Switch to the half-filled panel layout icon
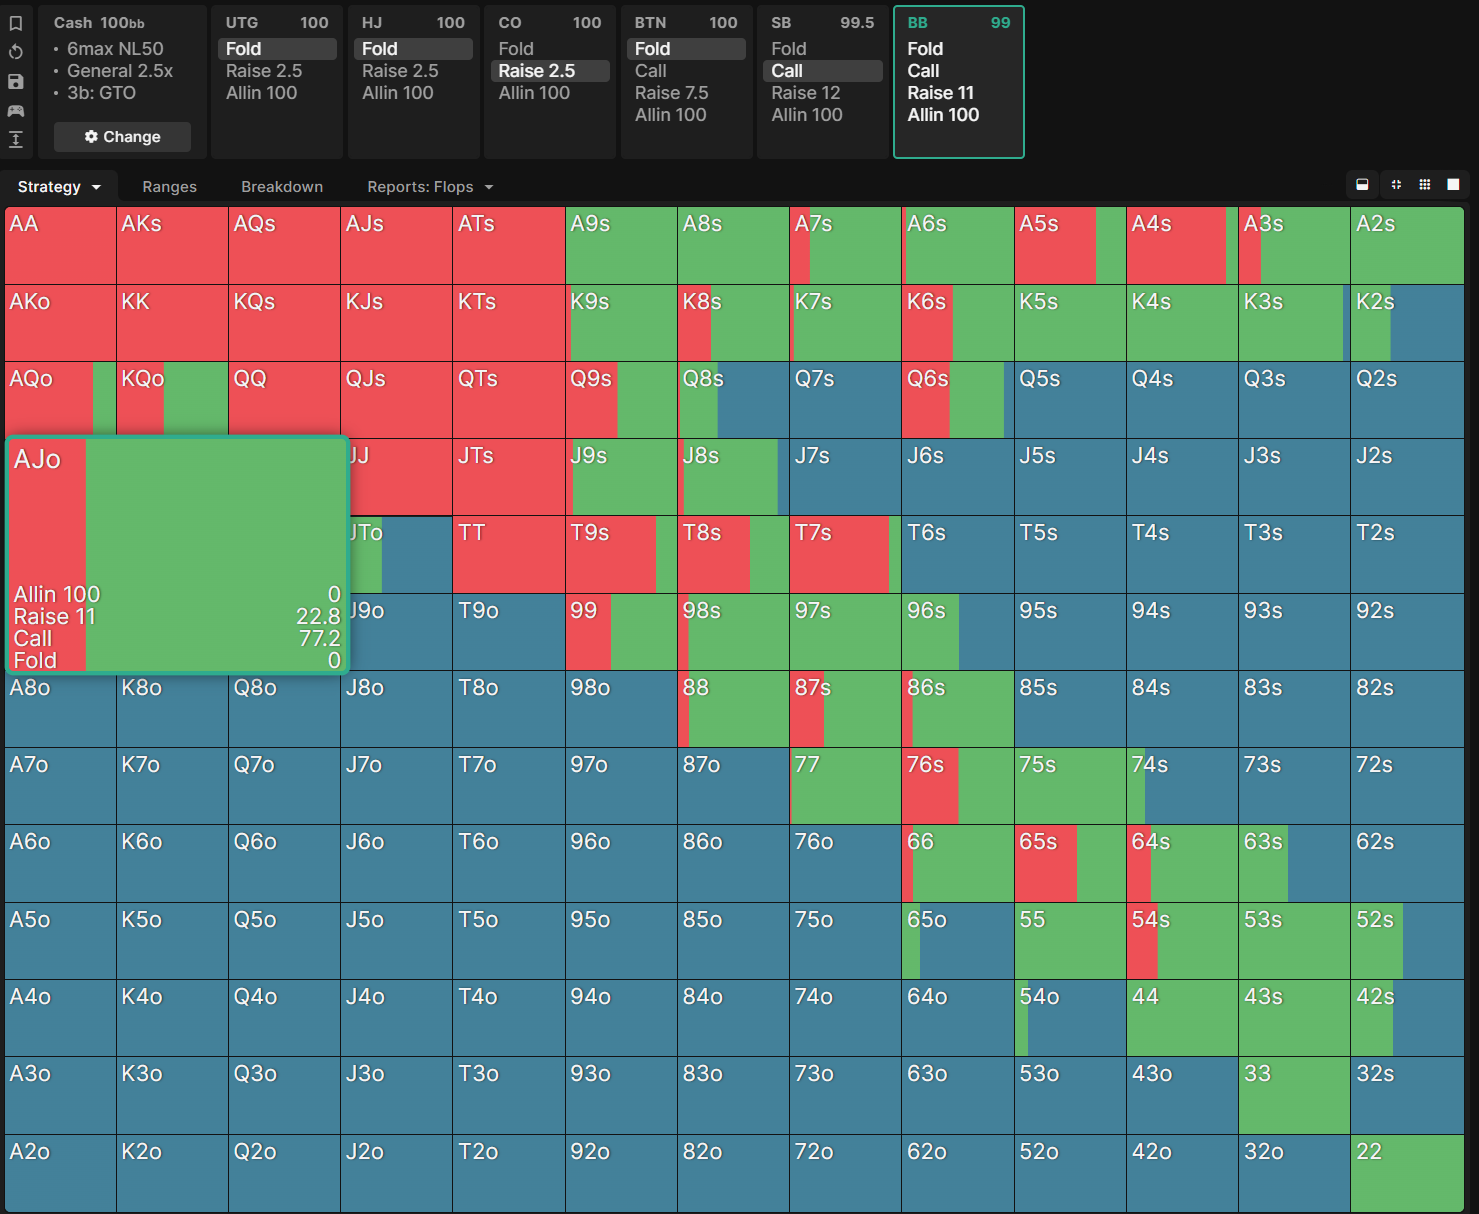This screenshot has width=1479, height=1214. point(1362,184)
